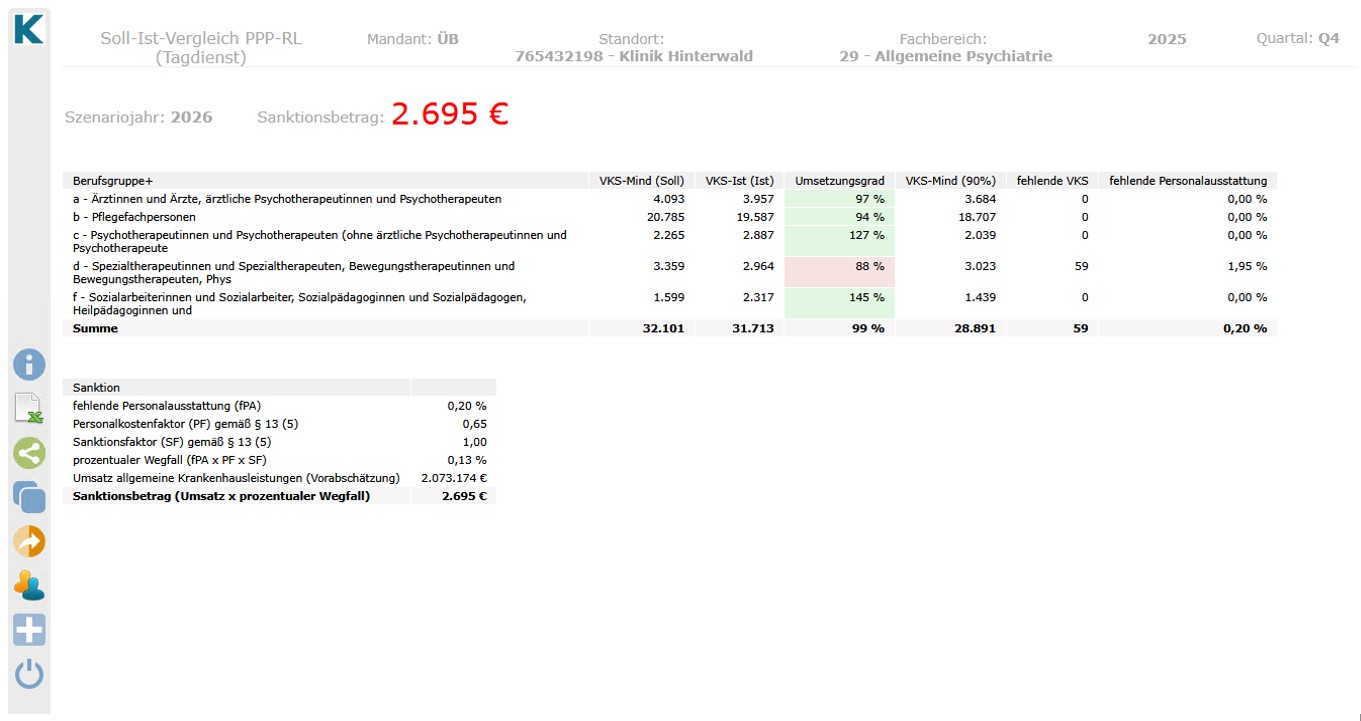Open the Fachbereich Allgemeine Psychiatrie selector
The image size is (1361, 721).
coord(945,56)
